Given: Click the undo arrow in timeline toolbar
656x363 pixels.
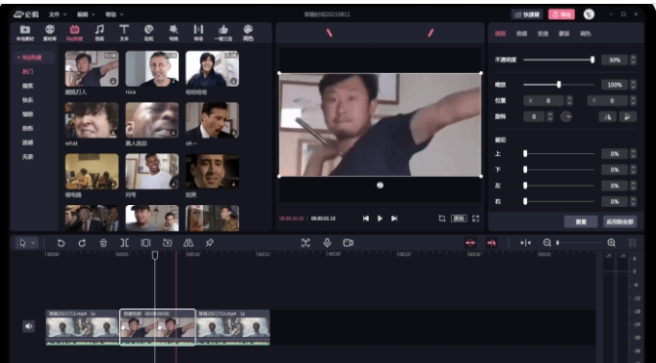Looking at the screenshot, I should tap(61, 243).
